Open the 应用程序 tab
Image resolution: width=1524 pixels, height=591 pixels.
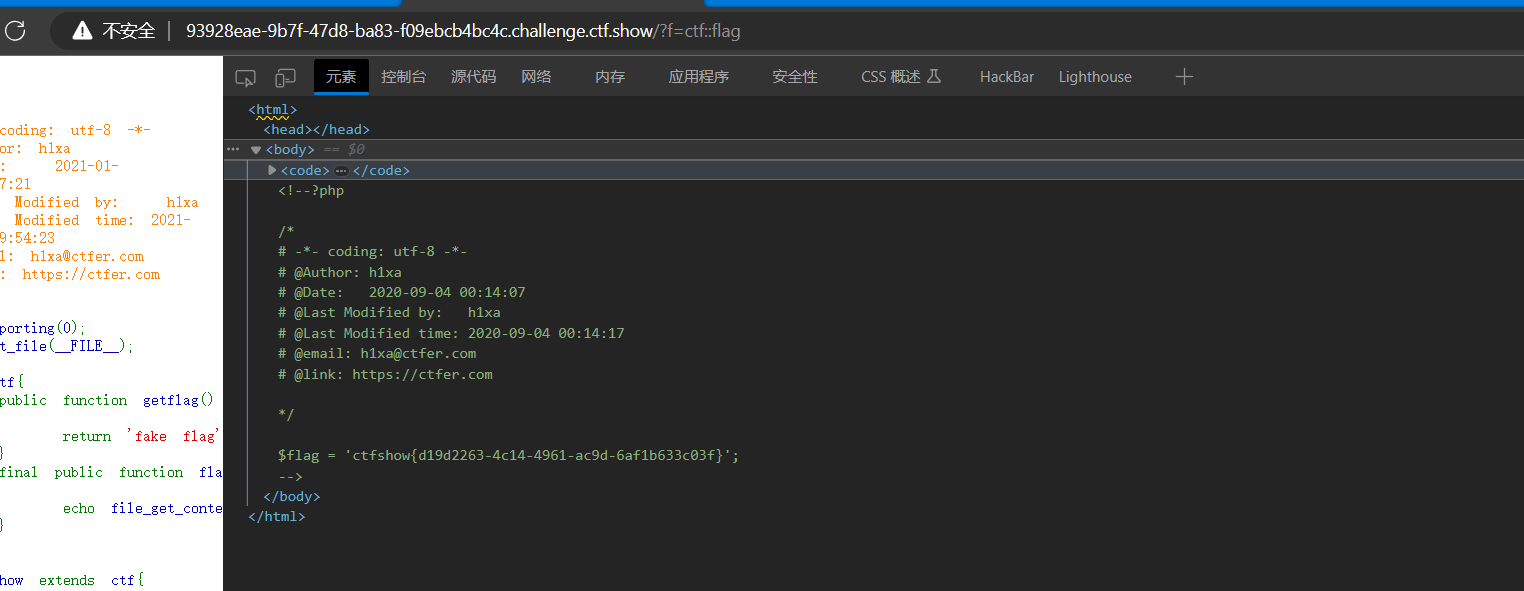pyautogui.click(x=699, y=77)
